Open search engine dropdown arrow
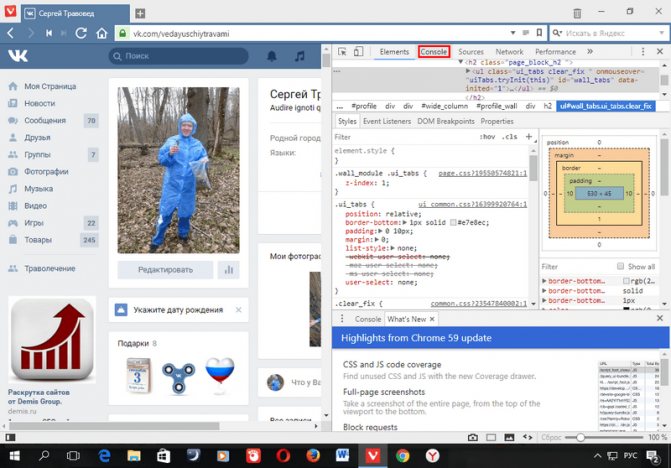The image size is (671, 468). pyautogui.click(x=662, y=33)
